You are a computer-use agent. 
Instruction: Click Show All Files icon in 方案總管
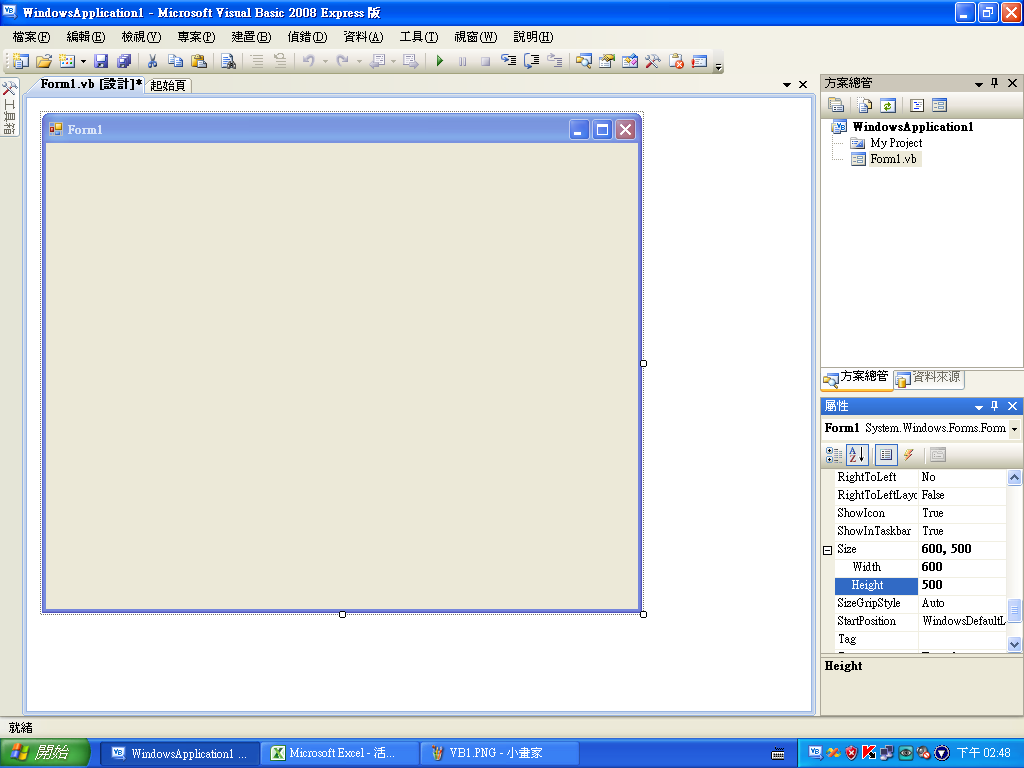tap(865, 105)
